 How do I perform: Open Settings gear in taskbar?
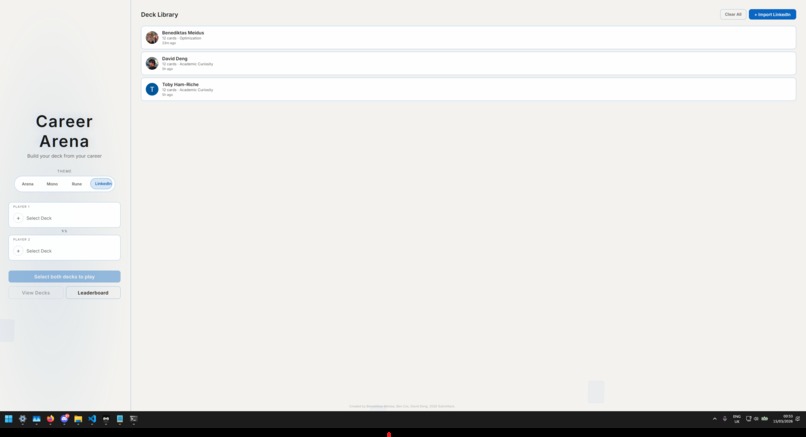[x=23, y=419]
